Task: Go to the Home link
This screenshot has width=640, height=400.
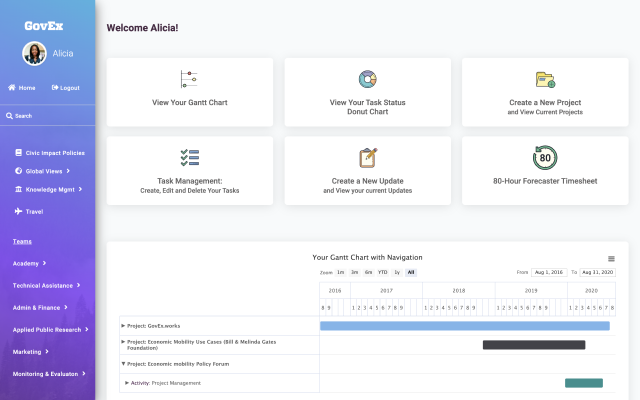Action: tap(22, 88)
